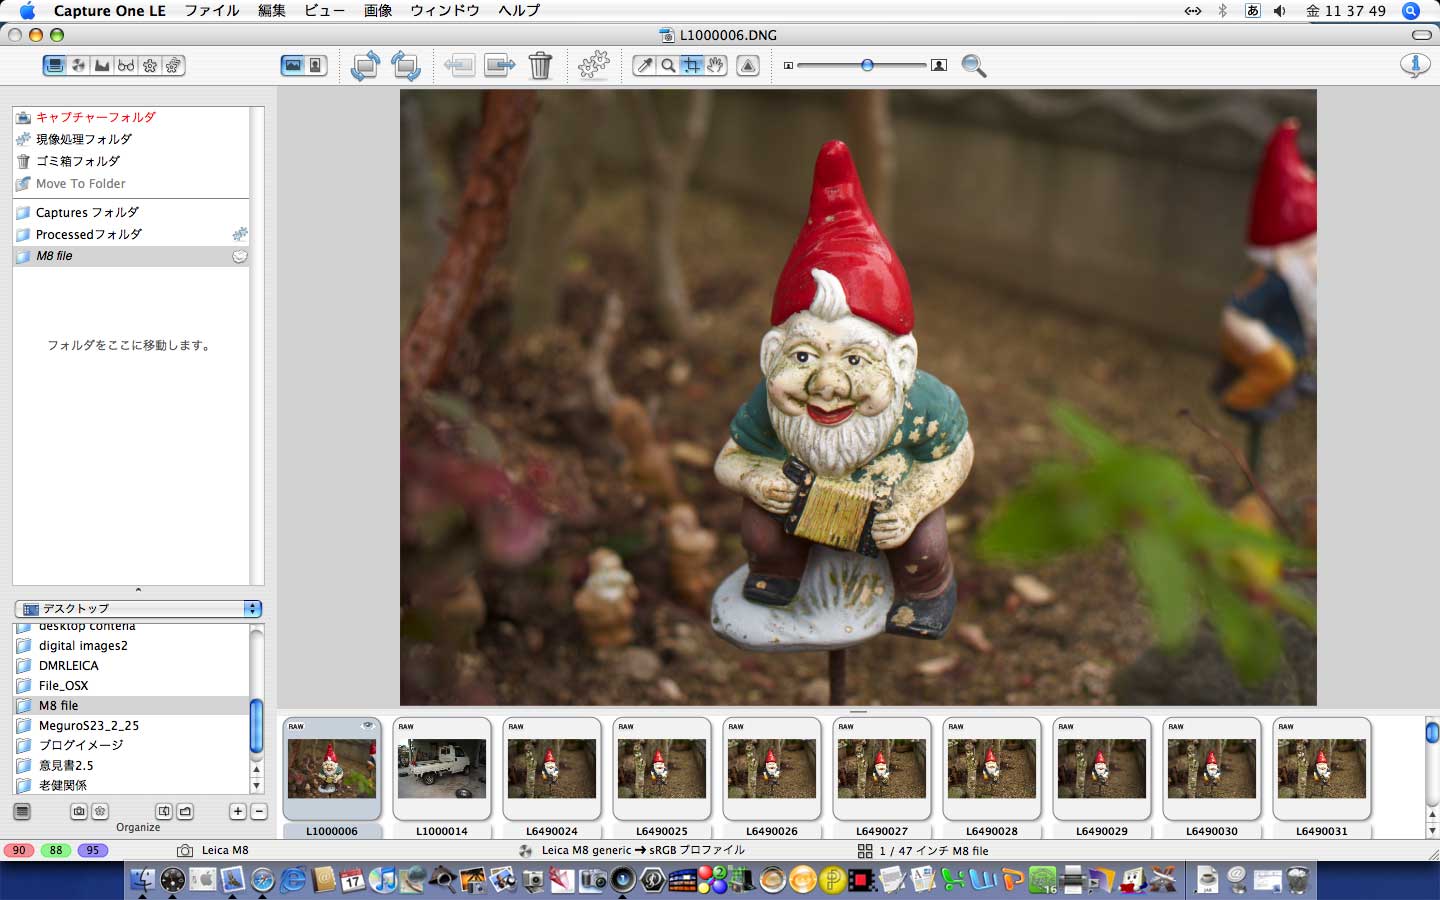
Task: Select the magnifier zoom cursor tool
Action: click(668, 65)
